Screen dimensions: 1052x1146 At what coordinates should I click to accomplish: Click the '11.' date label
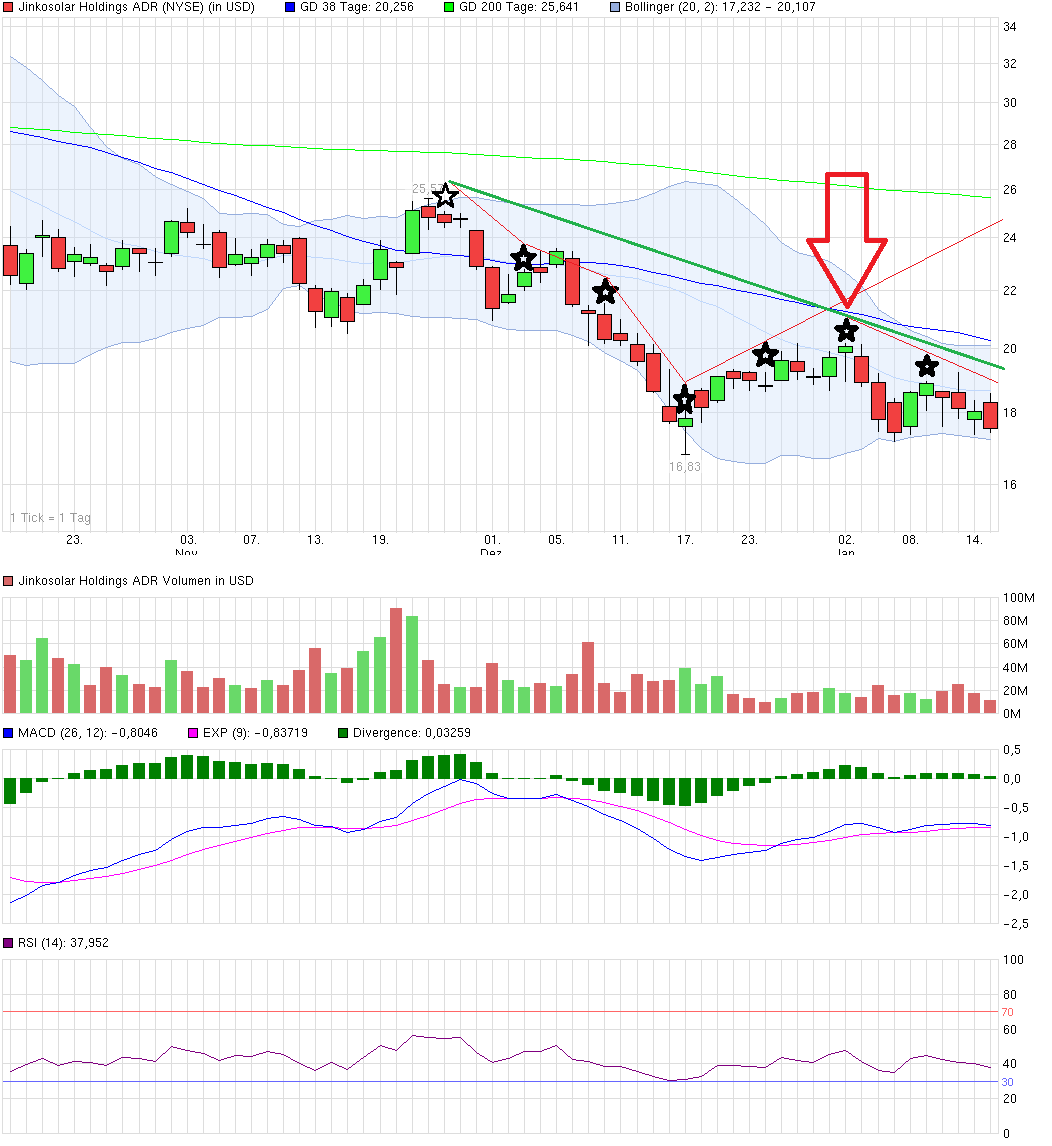tap(620, 540)
